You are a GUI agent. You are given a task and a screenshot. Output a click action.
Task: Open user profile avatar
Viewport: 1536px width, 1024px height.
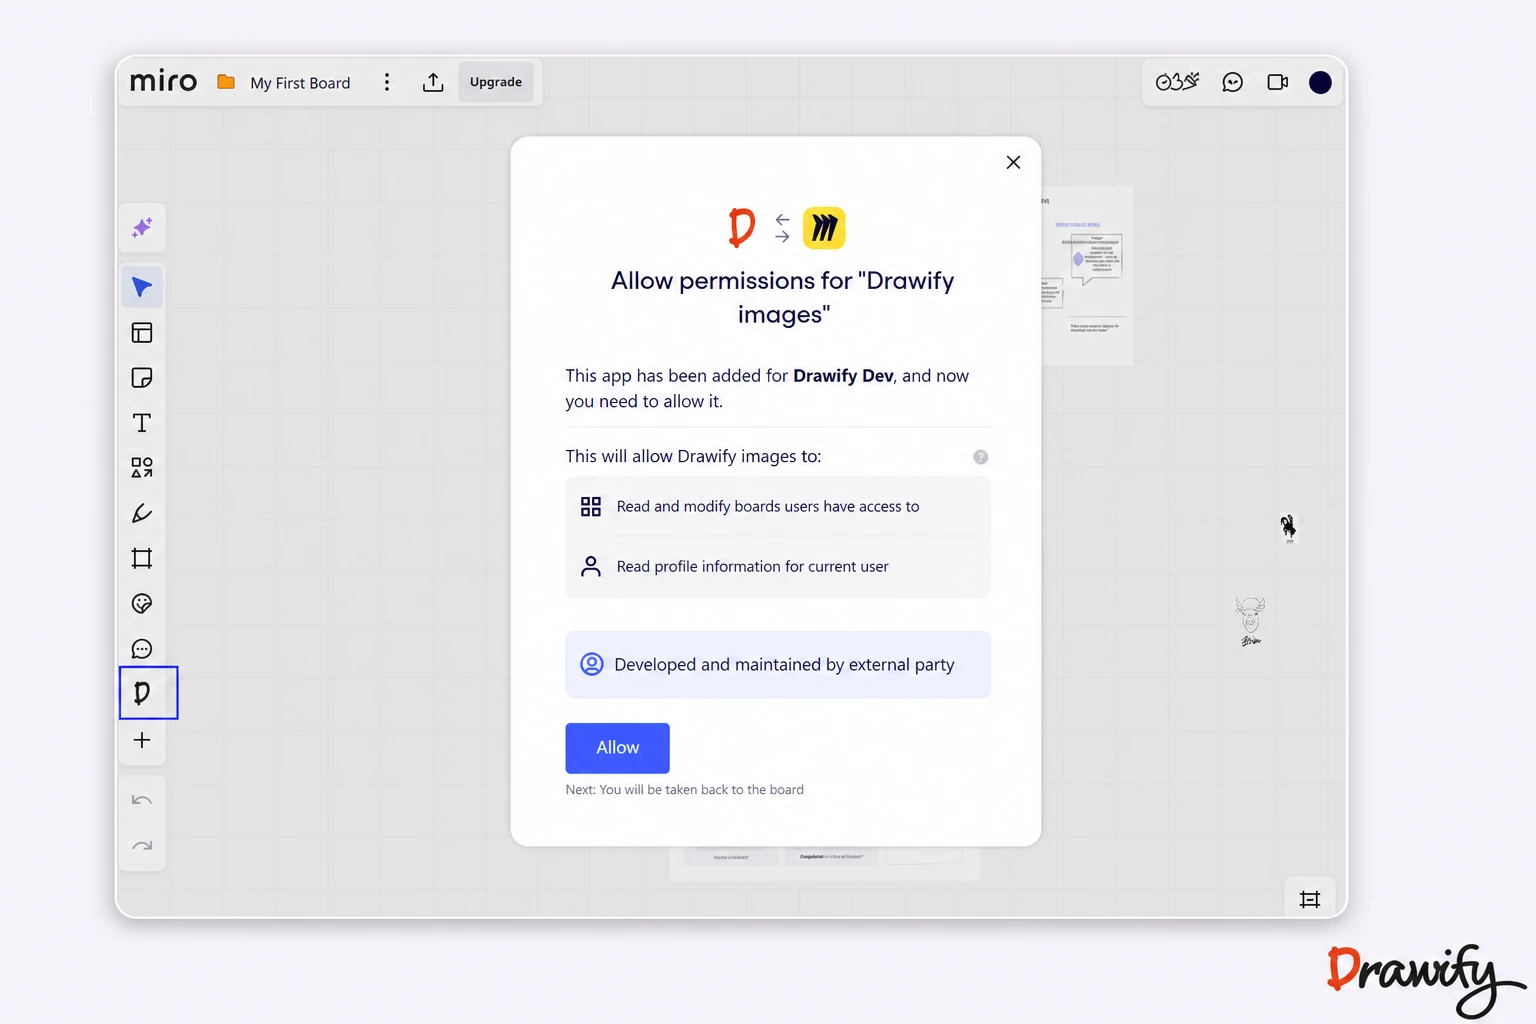point(1320,82)
